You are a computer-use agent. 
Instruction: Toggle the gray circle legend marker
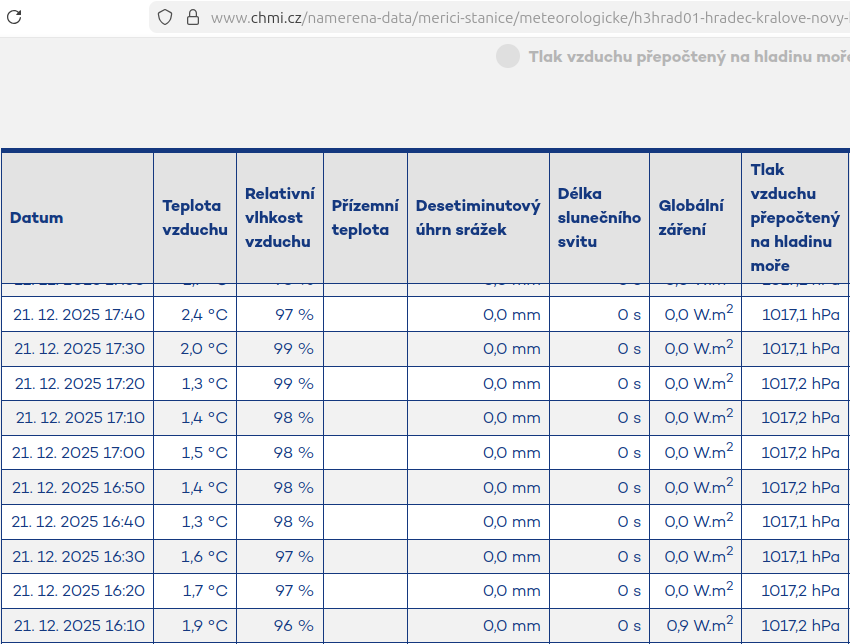pyautogui.click(x=508, y=57)
